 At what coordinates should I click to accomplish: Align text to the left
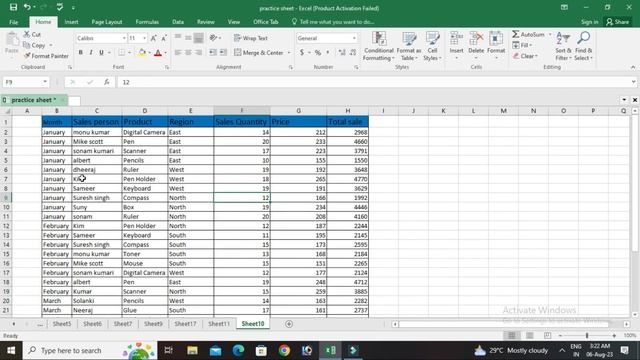coord(178,52)
